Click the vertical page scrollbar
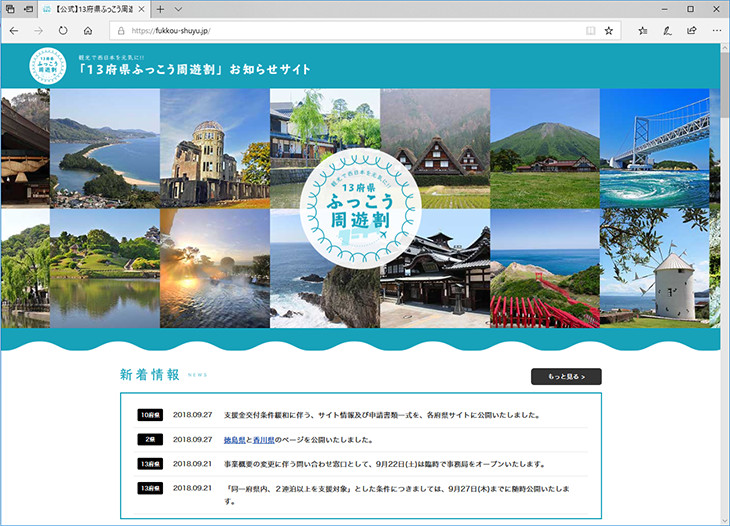 pyautogui.click(x=725, y=280)
